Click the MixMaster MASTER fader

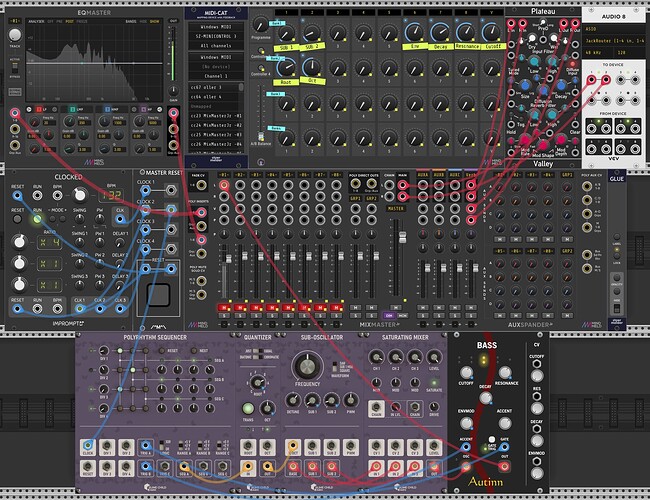pyautogui.click(x=402, y=238)
